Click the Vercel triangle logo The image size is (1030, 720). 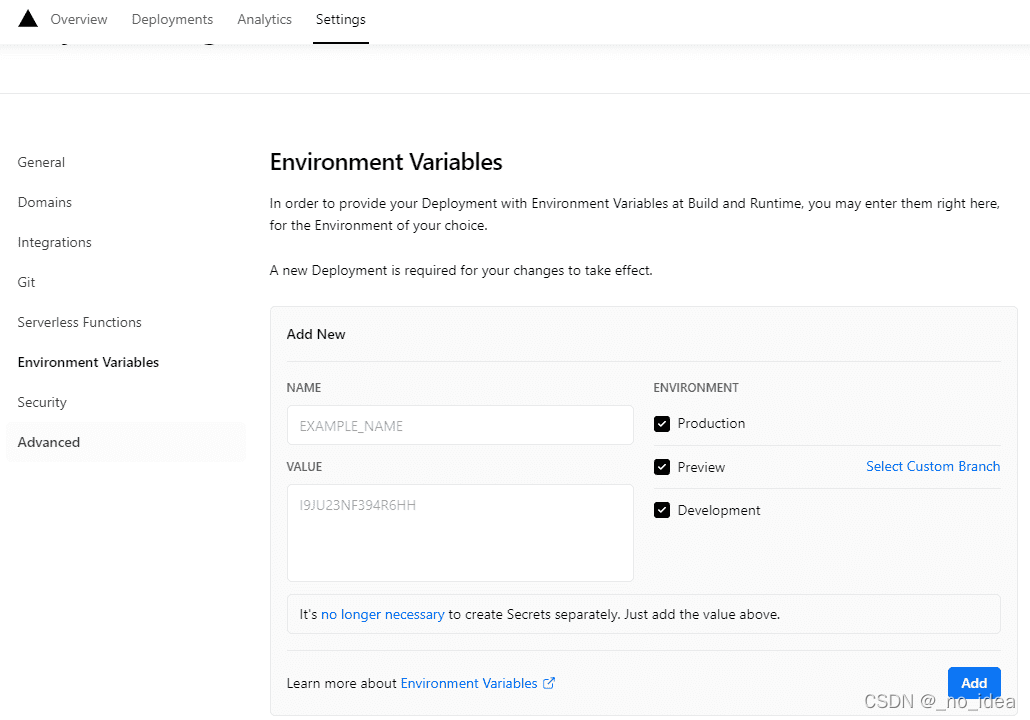pyautogui.click(x=28, y=19)
